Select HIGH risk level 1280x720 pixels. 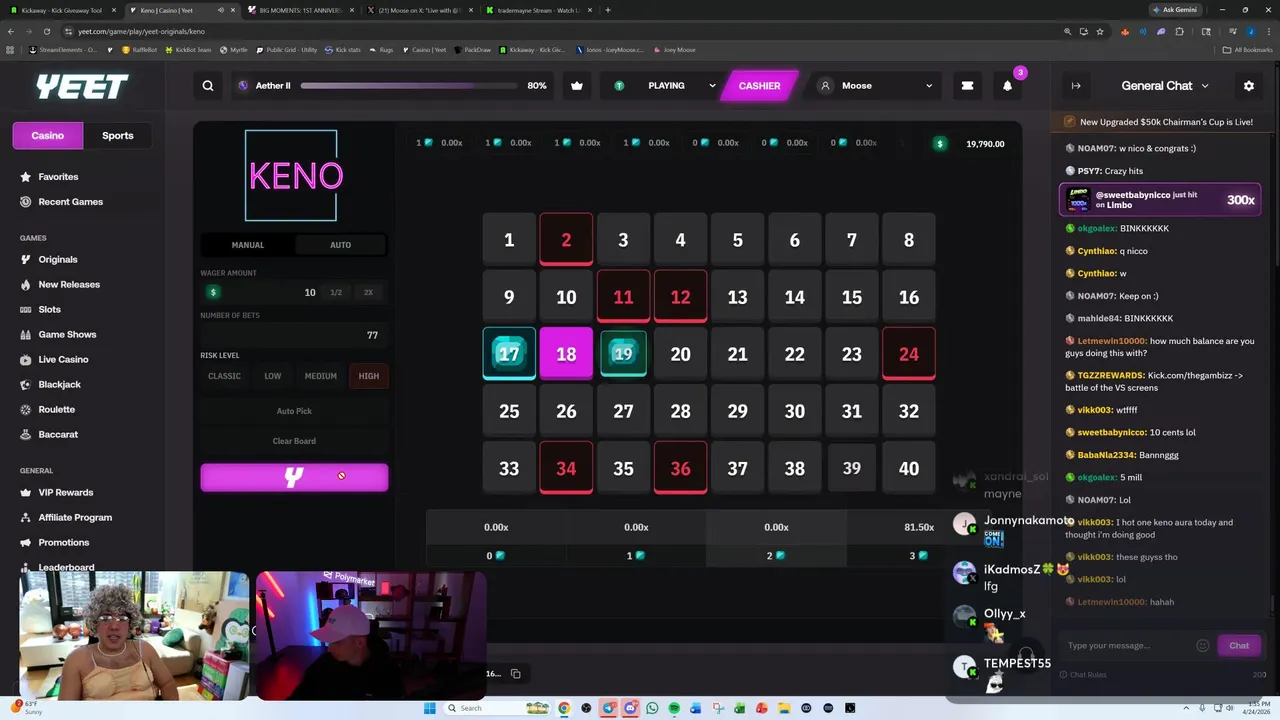(369, 376)
